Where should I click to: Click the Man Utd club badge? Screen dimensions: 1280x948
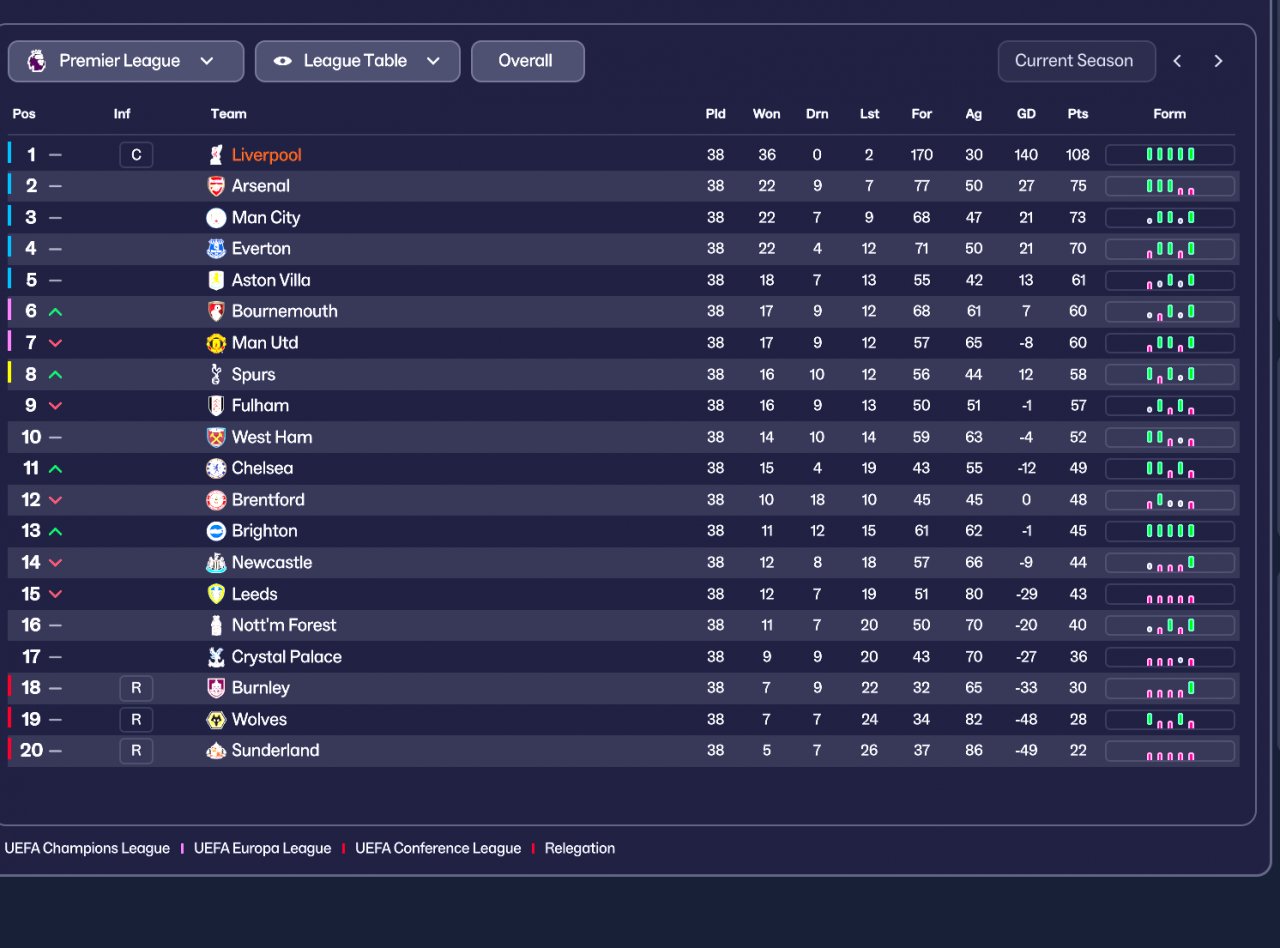[216, 343]
